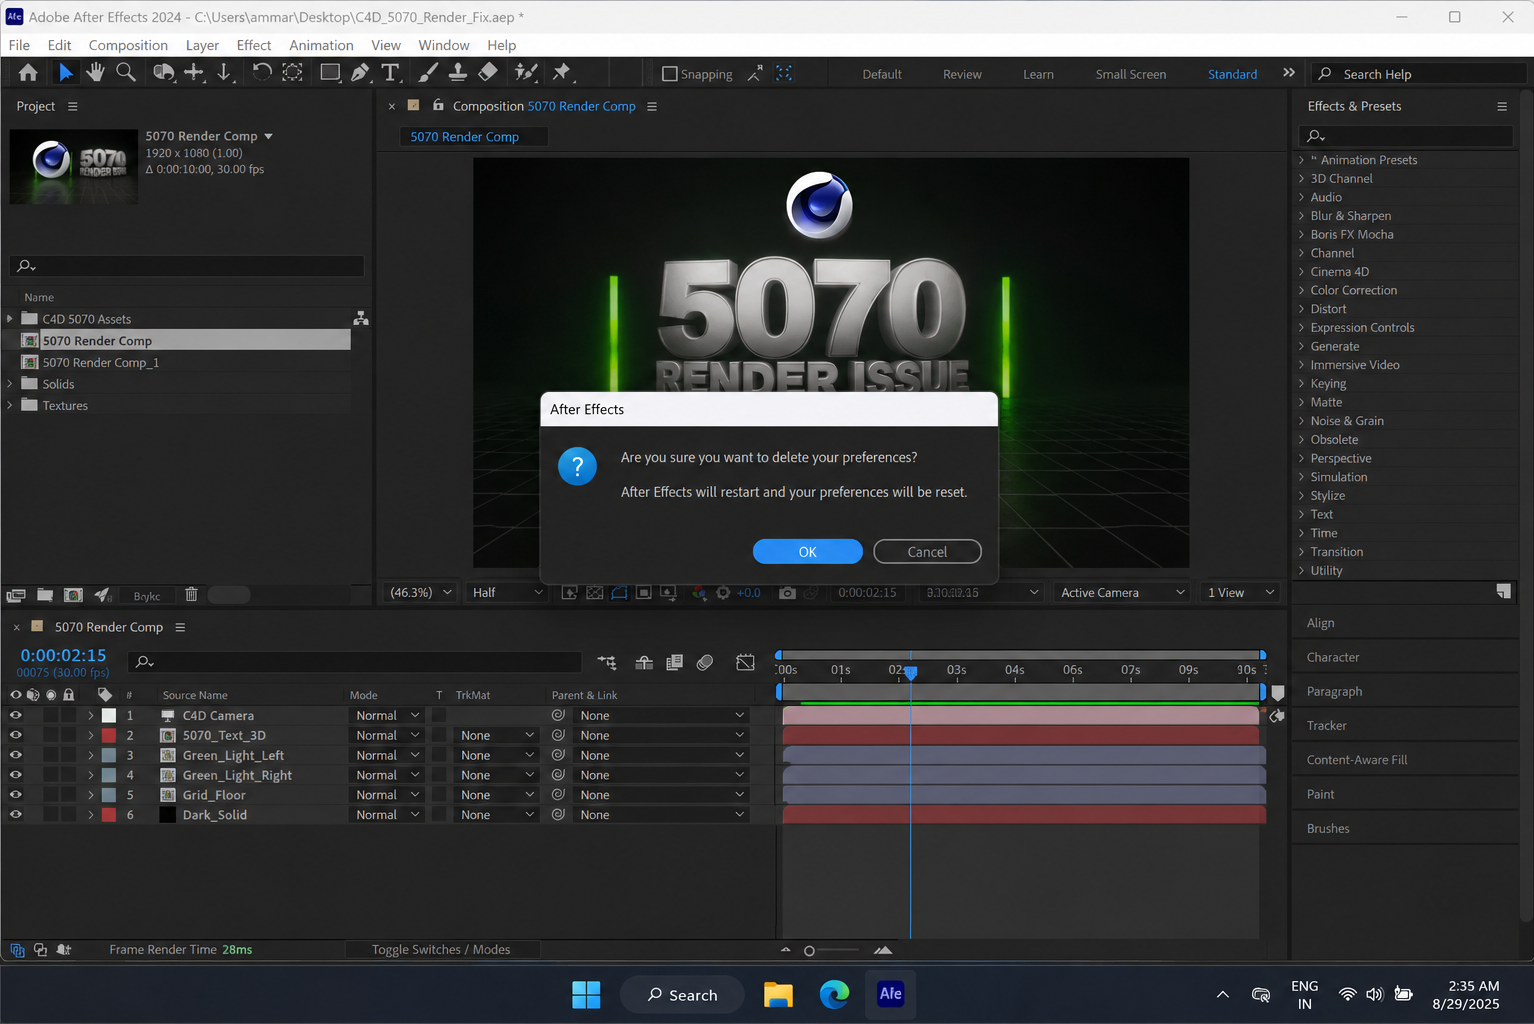1534x1024 pixels.
Task: Open File Explorer from taskbar
Action: [x=778, y=994]
